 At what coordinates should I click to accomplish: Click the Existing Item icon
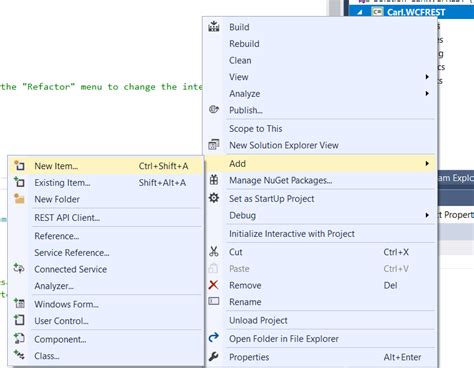[x=19, y=182]
